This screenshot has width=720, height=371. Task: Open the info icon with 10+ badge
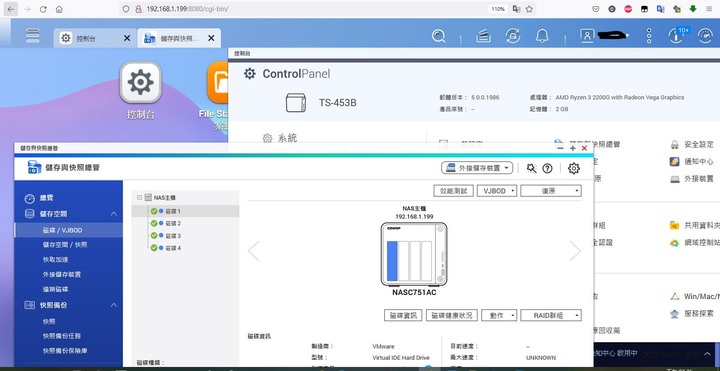tap(677, 35)
